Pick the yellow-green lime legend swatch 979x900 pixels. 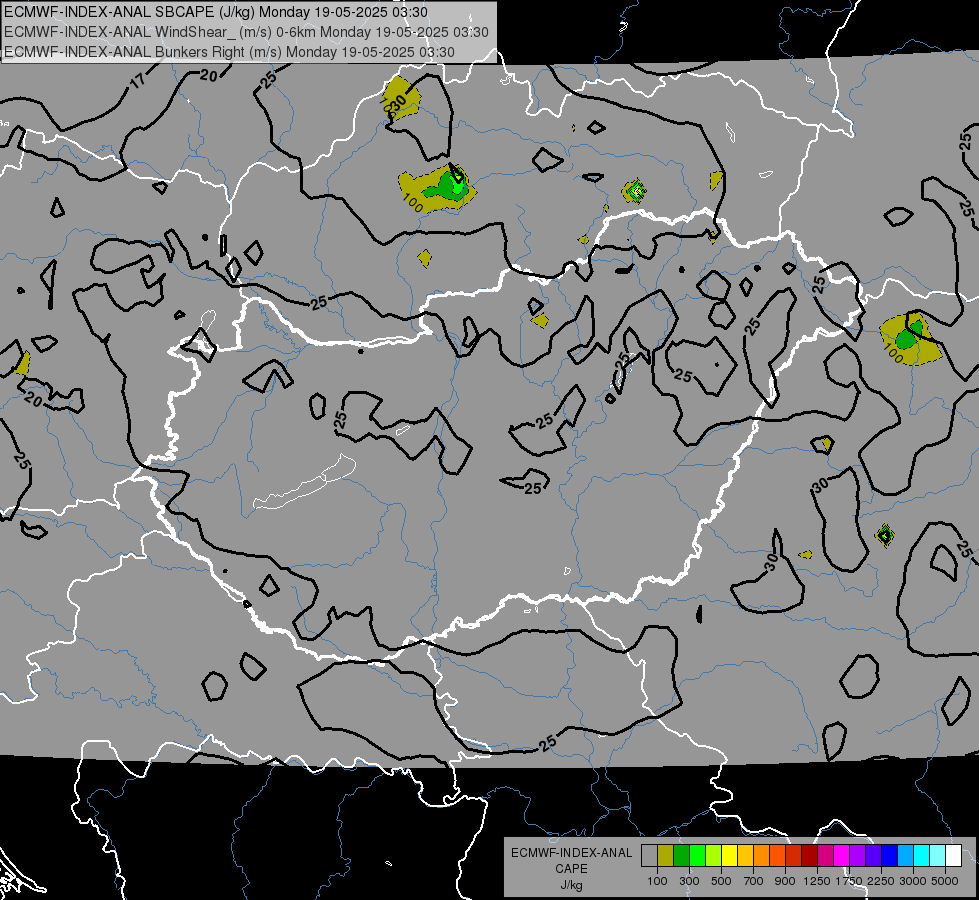pyautogui.click(x=714, y=856)
